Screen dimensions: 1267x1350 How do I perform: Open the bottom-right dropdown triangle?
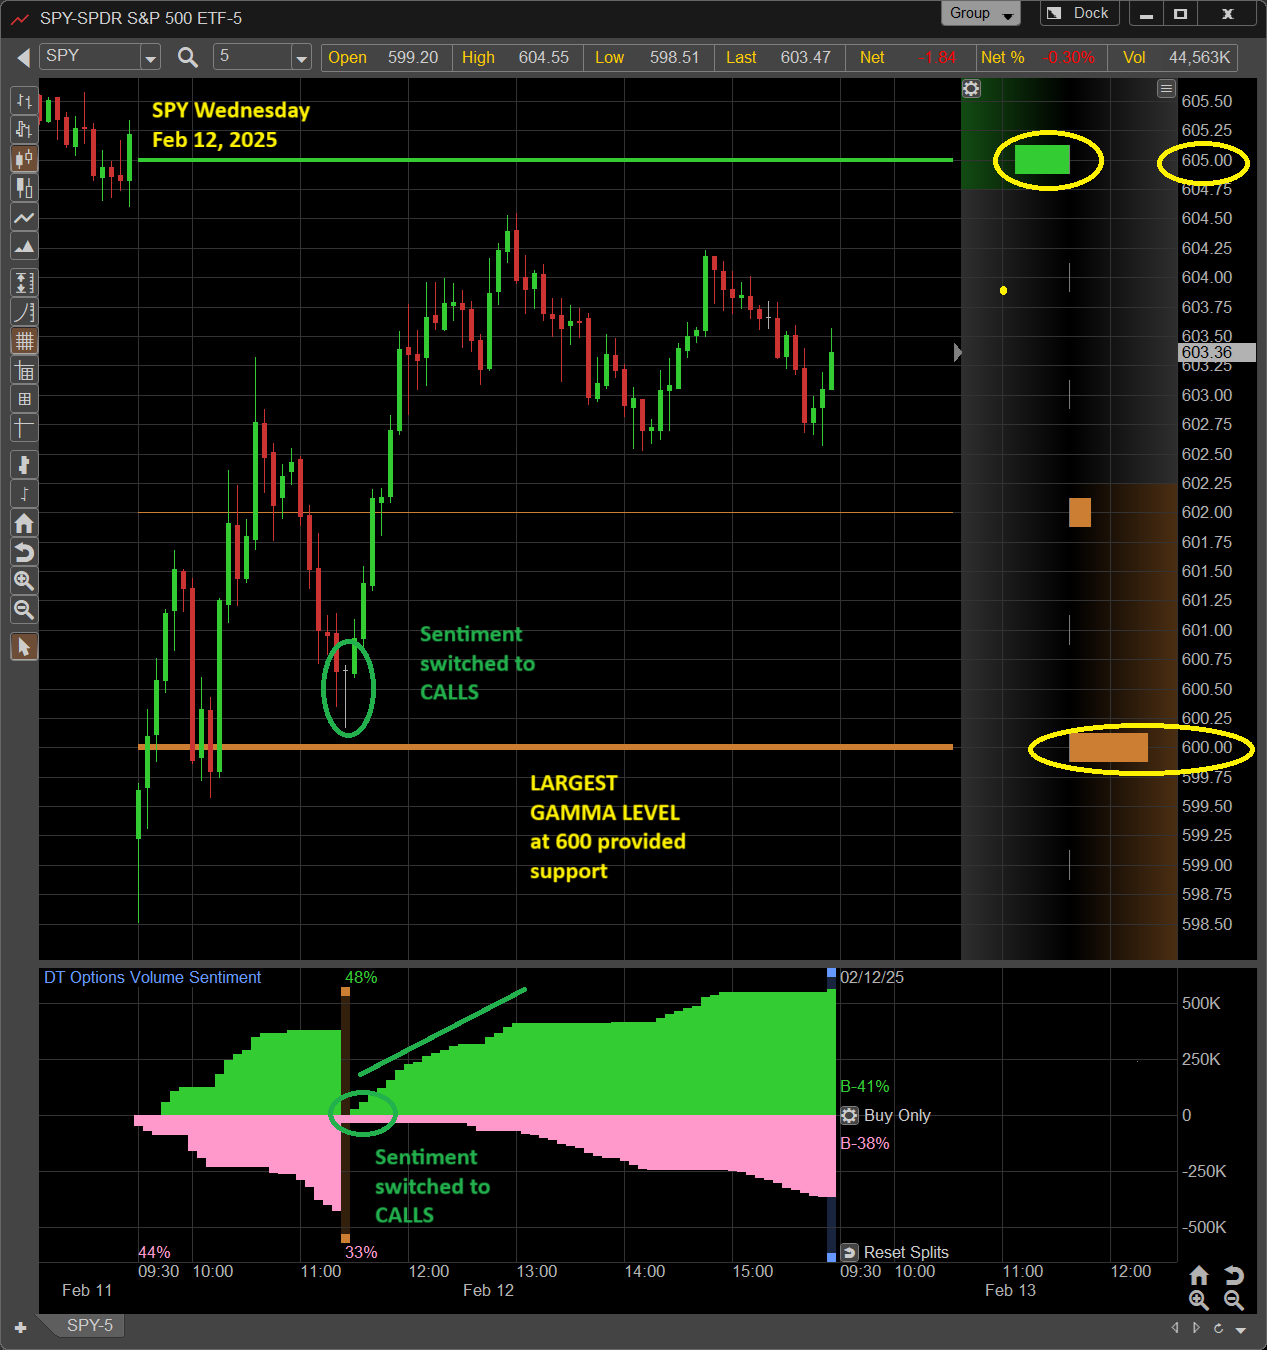coord(1241,1330)
